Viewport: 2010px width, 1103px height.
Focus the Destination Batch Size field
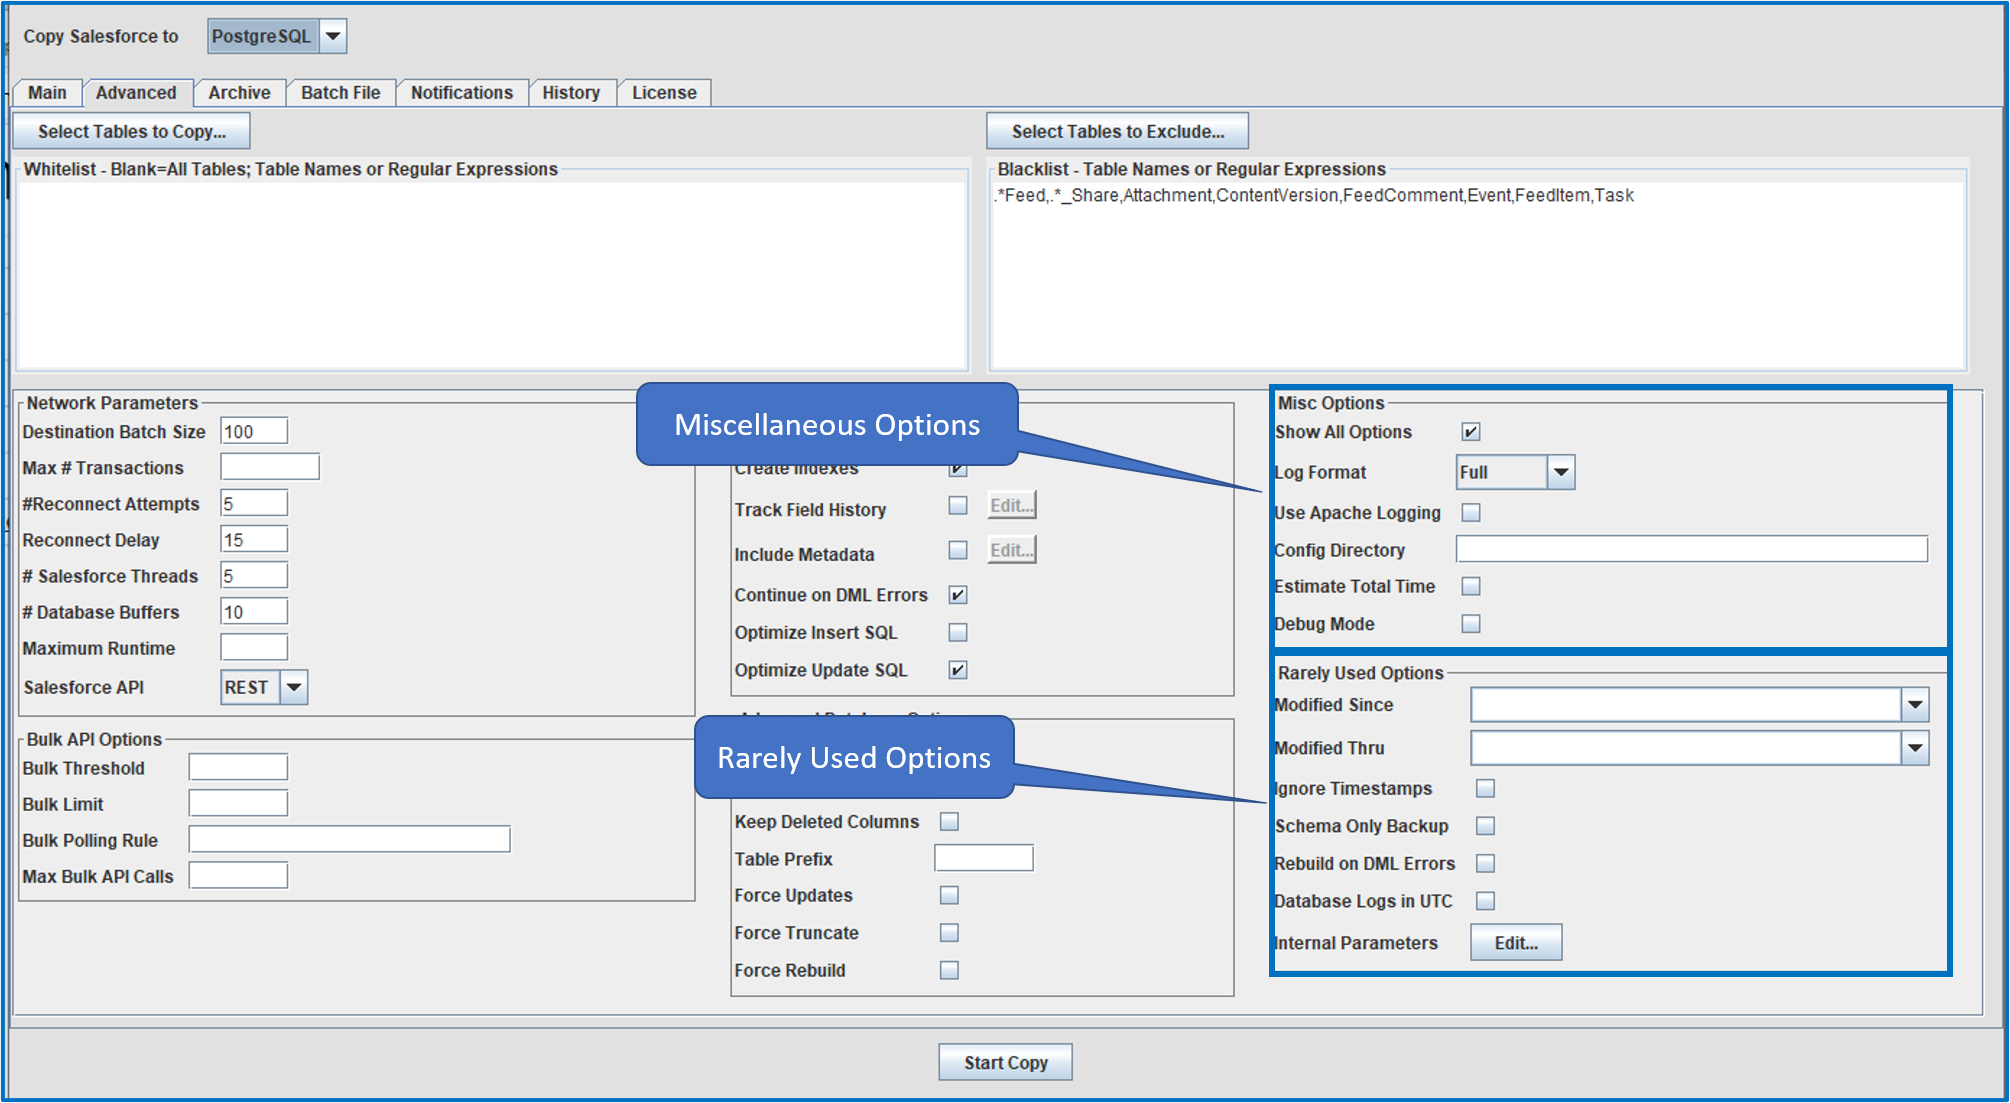254,431
